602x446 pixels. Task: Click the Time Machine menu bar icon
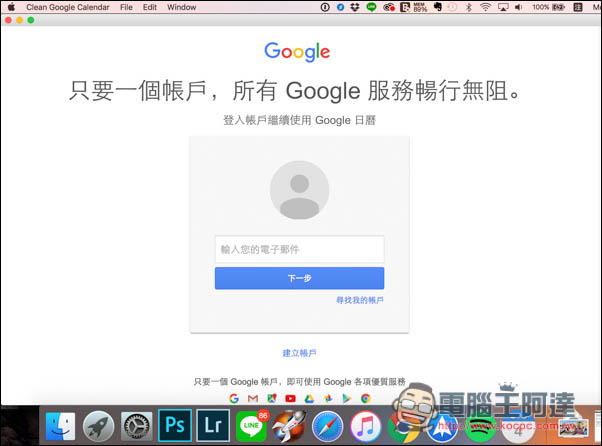(x=452, y=7)
